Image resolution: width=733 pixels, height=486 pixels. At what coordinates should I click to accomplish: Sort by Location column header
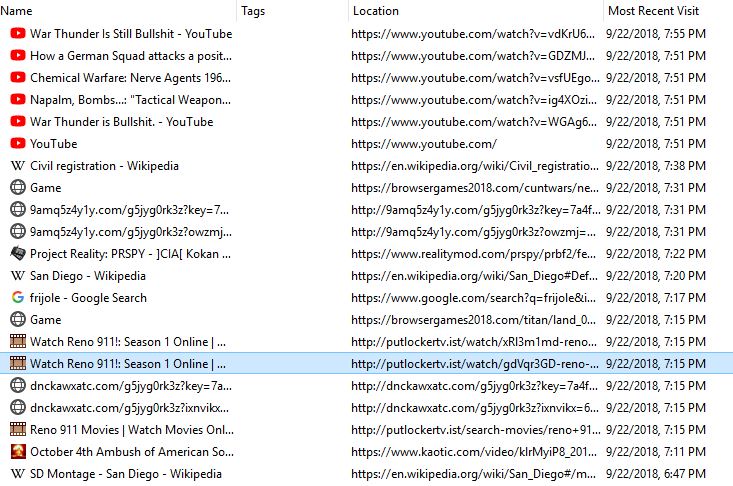[x=475, y=11]
